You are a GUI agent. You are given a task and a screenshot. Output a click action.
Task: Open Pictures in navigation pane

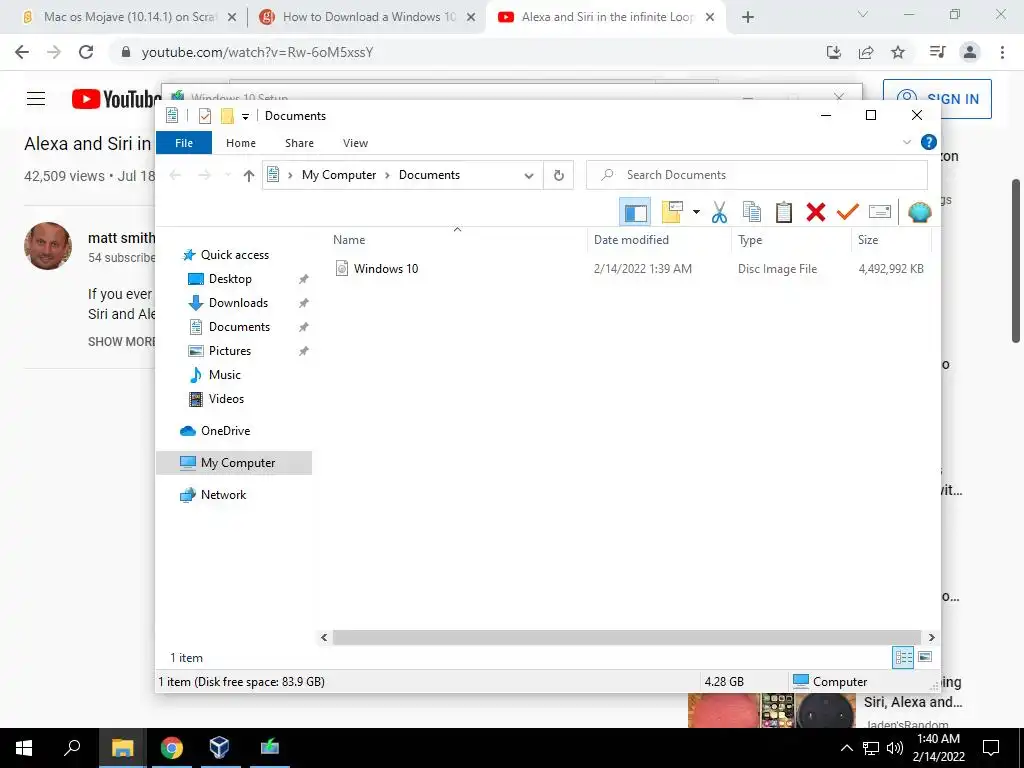tap(229, 351)
